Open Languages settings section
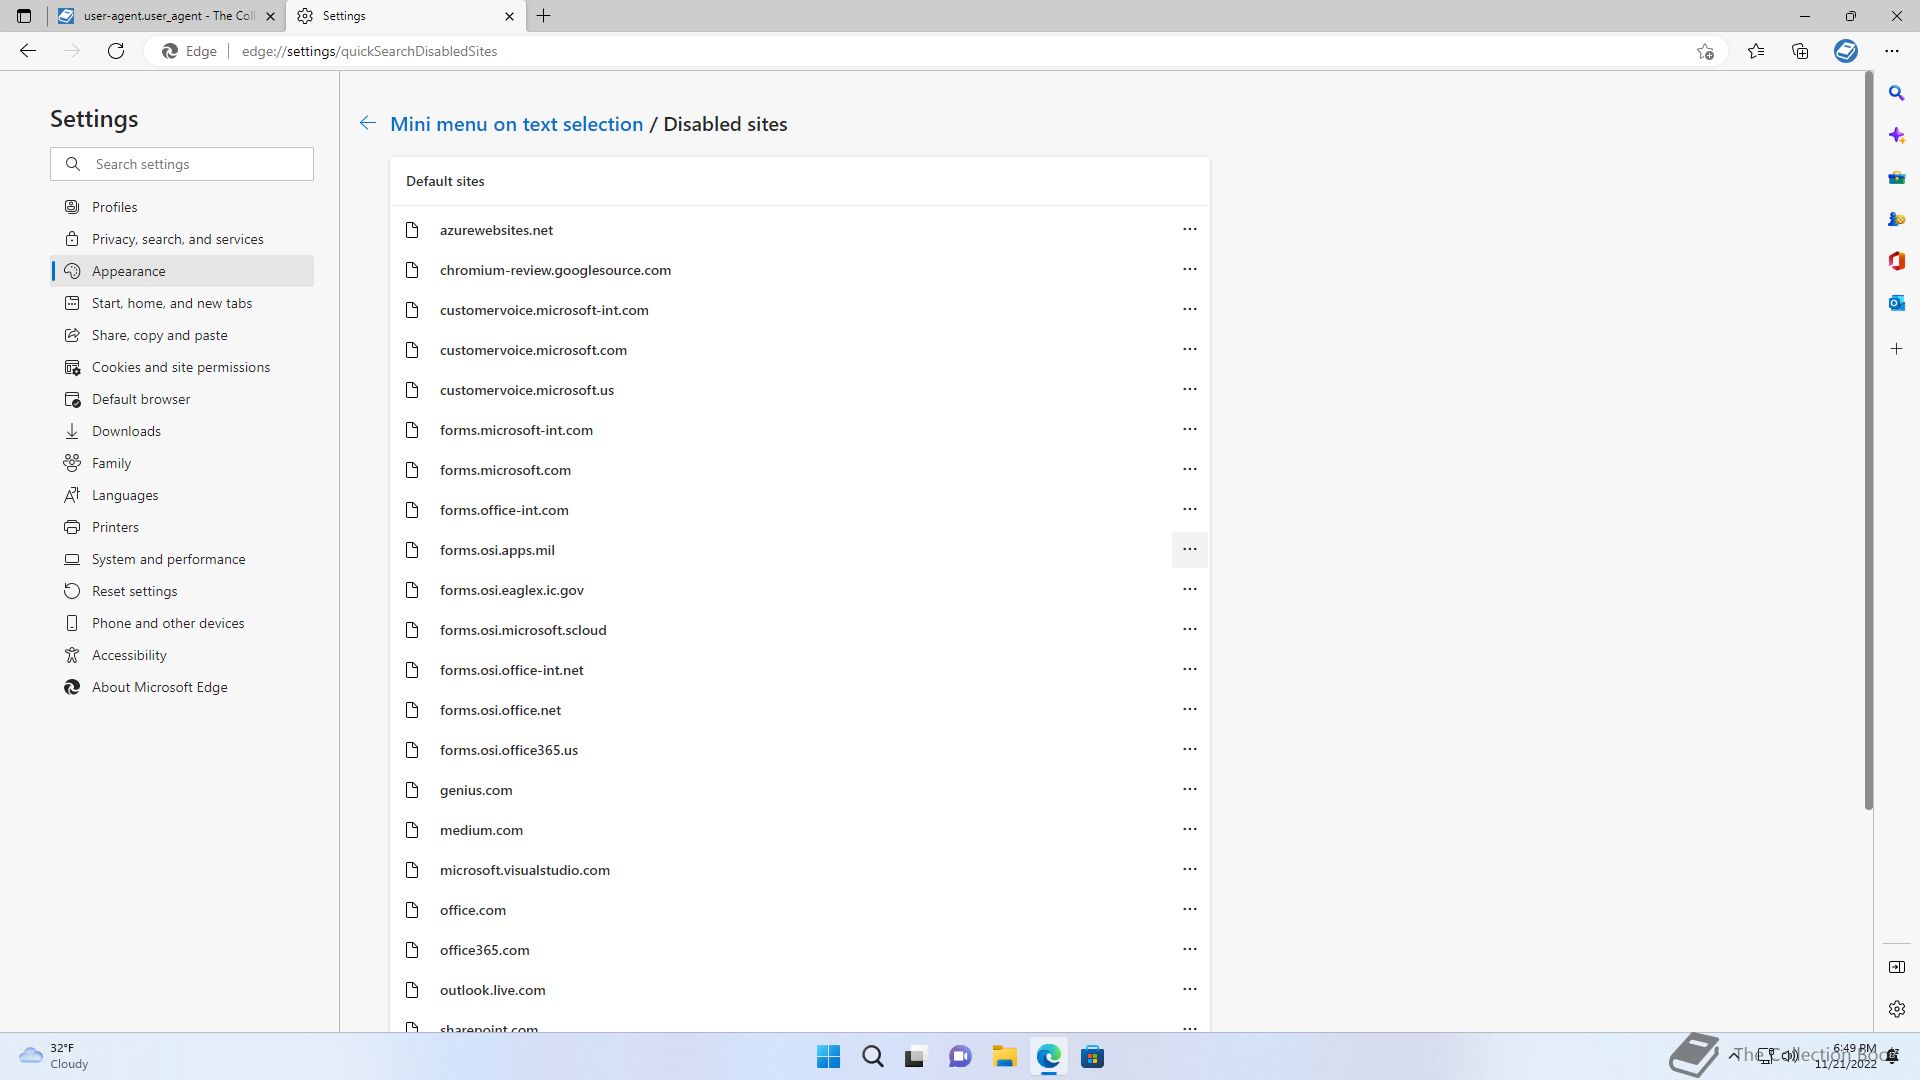 point(182,495)
